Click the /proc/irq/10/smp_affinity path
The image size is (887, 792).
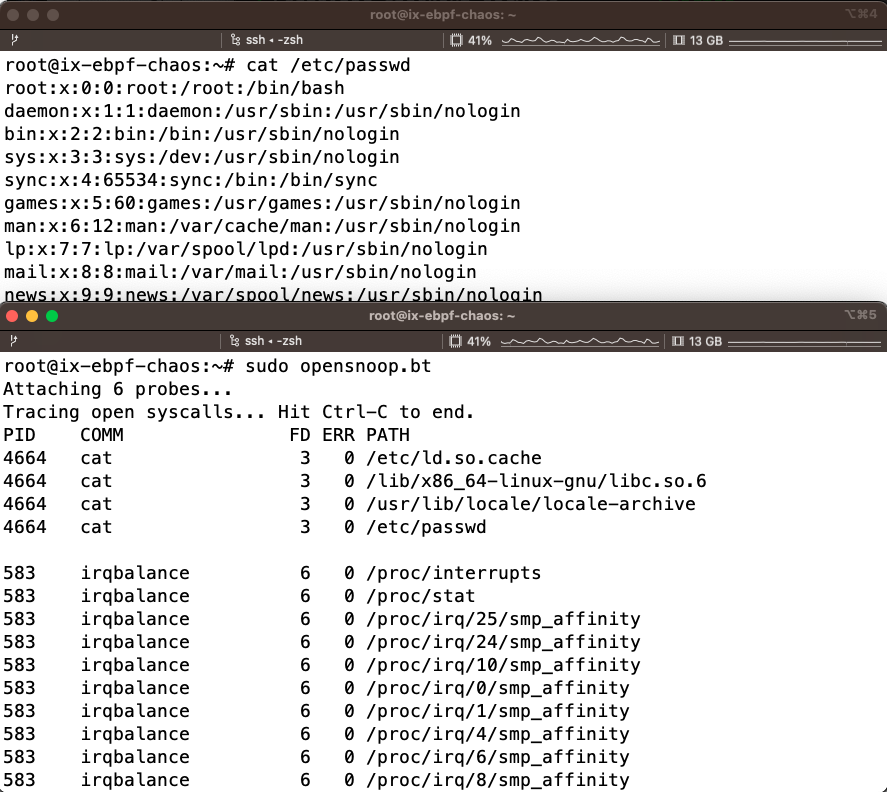pyautogui.click(x=503, y=665)
